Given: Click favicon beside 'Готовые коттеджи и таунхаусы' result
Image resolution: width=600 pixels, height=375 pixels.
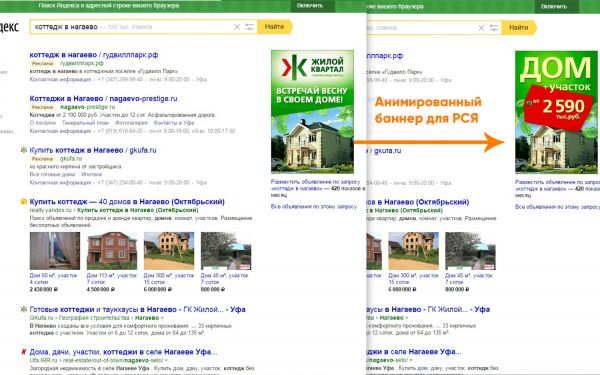Looking at the screenshot, I should pos(24,309).
